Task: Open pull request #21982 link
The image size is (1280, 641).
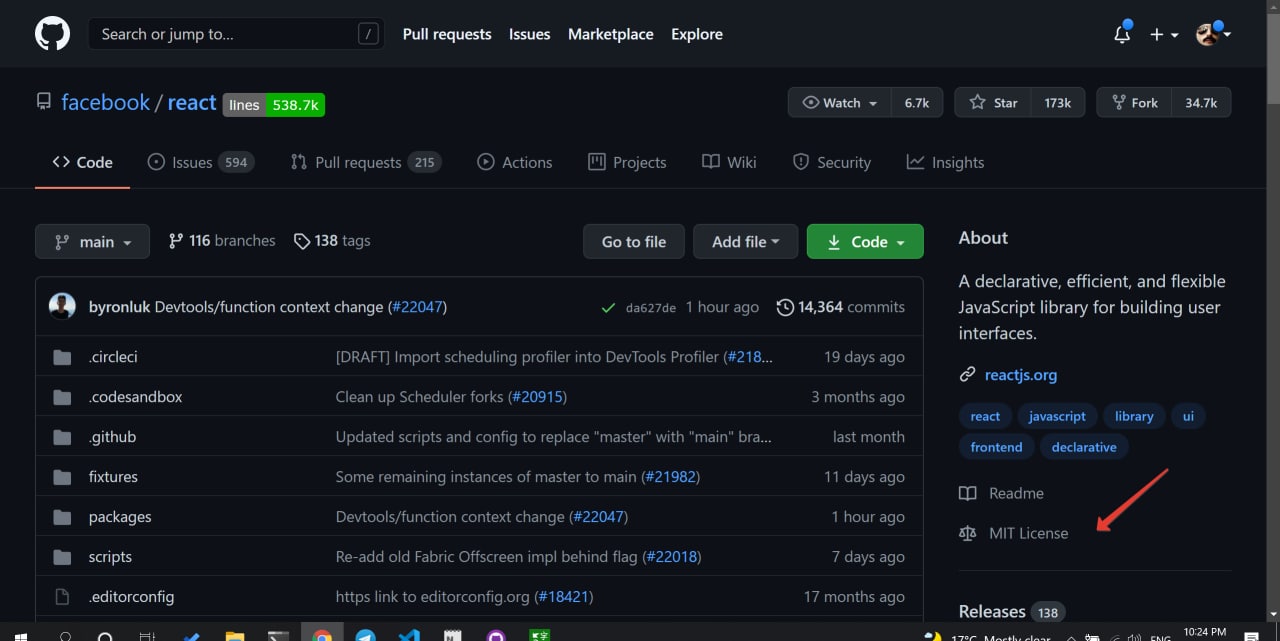Action: 670,477
